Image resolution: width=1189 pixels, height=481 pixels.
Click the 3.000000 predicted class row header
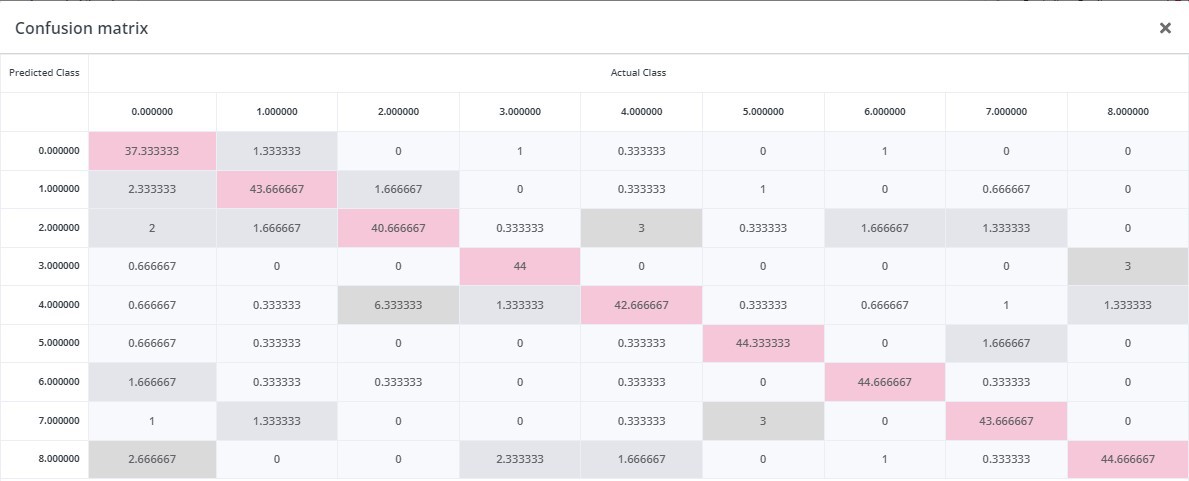(x=44, y=266)
